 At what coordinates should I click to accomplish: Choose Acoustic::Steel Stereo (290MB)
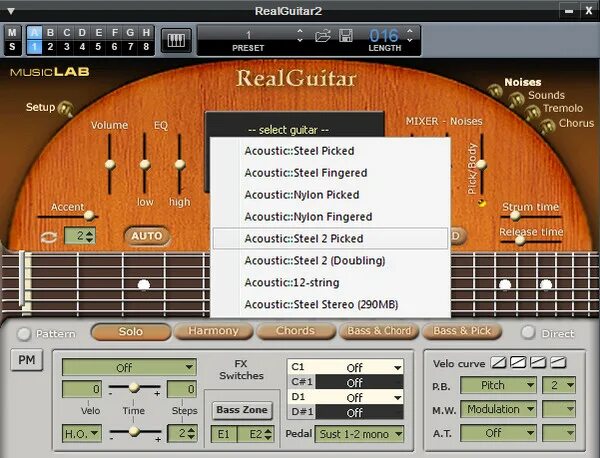330,305
